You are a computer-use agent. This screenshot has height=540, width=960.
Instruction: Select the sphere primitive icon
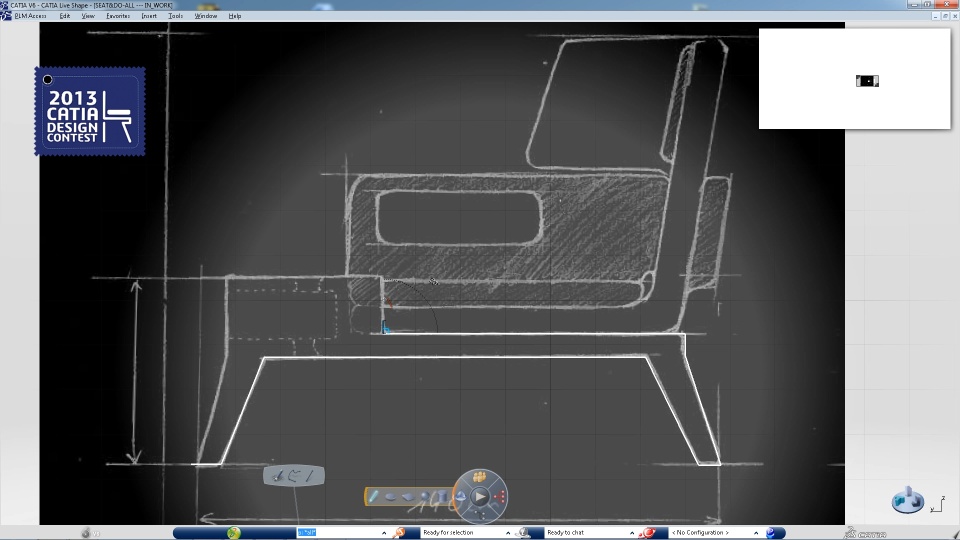coord(425,497)
